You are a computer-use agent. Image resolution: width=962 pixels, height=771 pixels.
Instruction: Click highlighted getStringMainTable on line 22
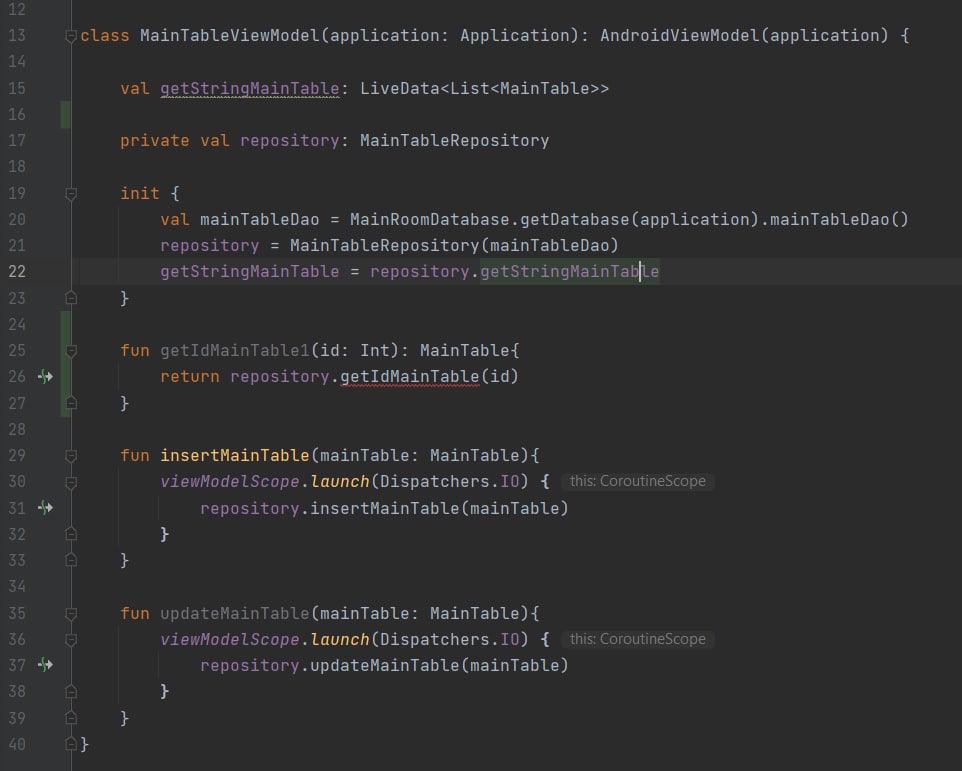(x=569, y=272)
